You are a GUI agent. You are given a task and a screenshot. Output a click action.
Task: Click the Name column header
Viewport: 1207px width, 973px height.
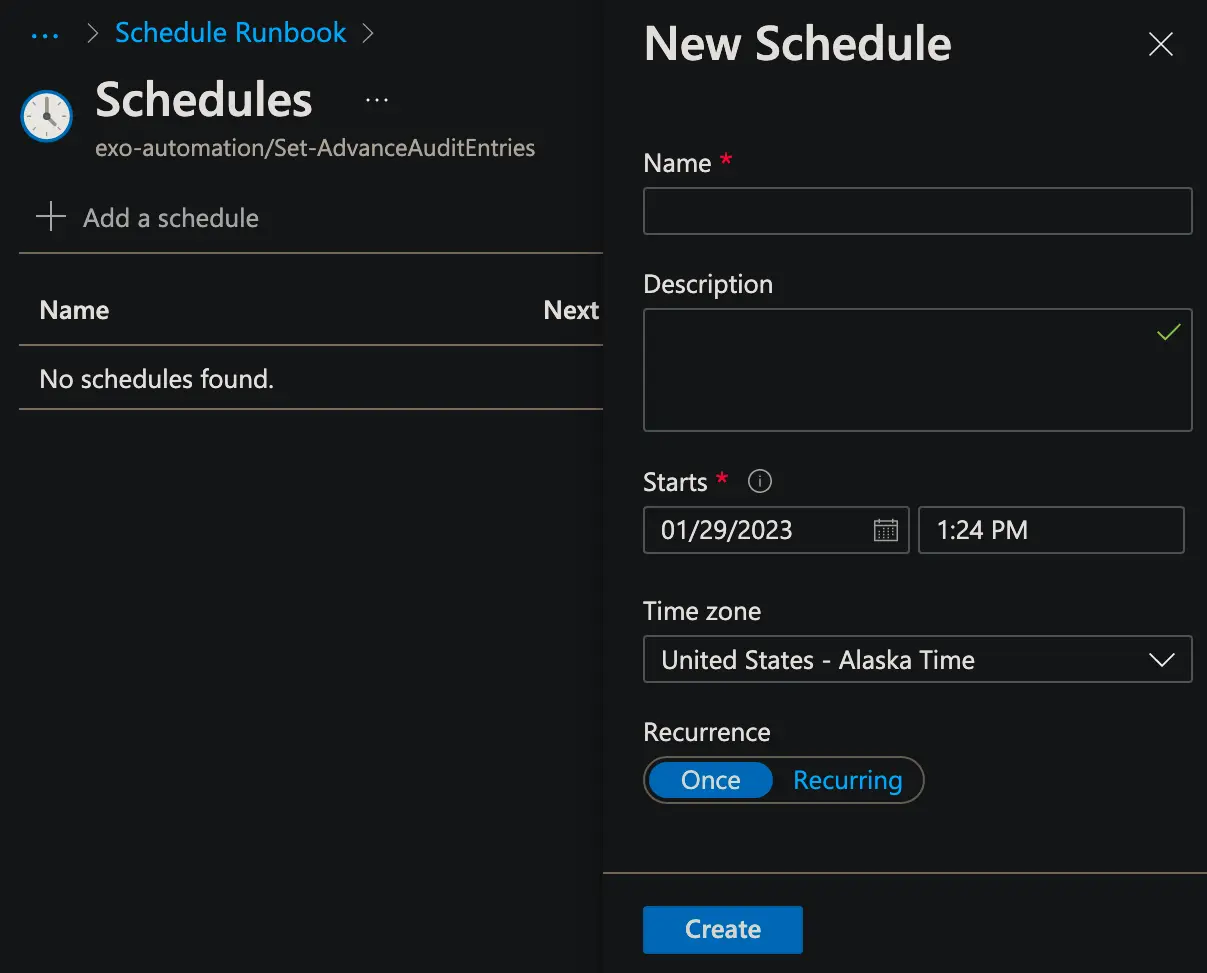click(74, 310)
